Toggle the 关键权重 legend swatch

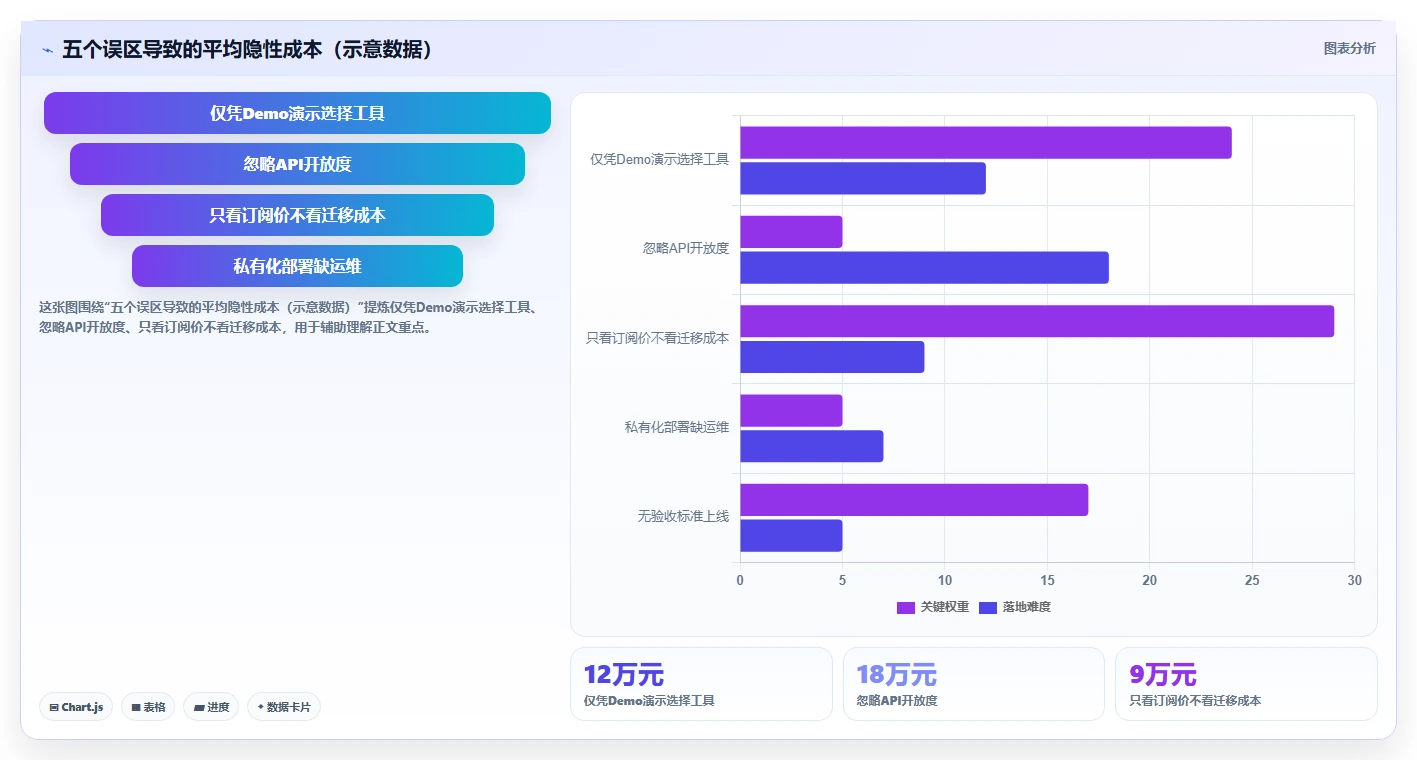906,607
